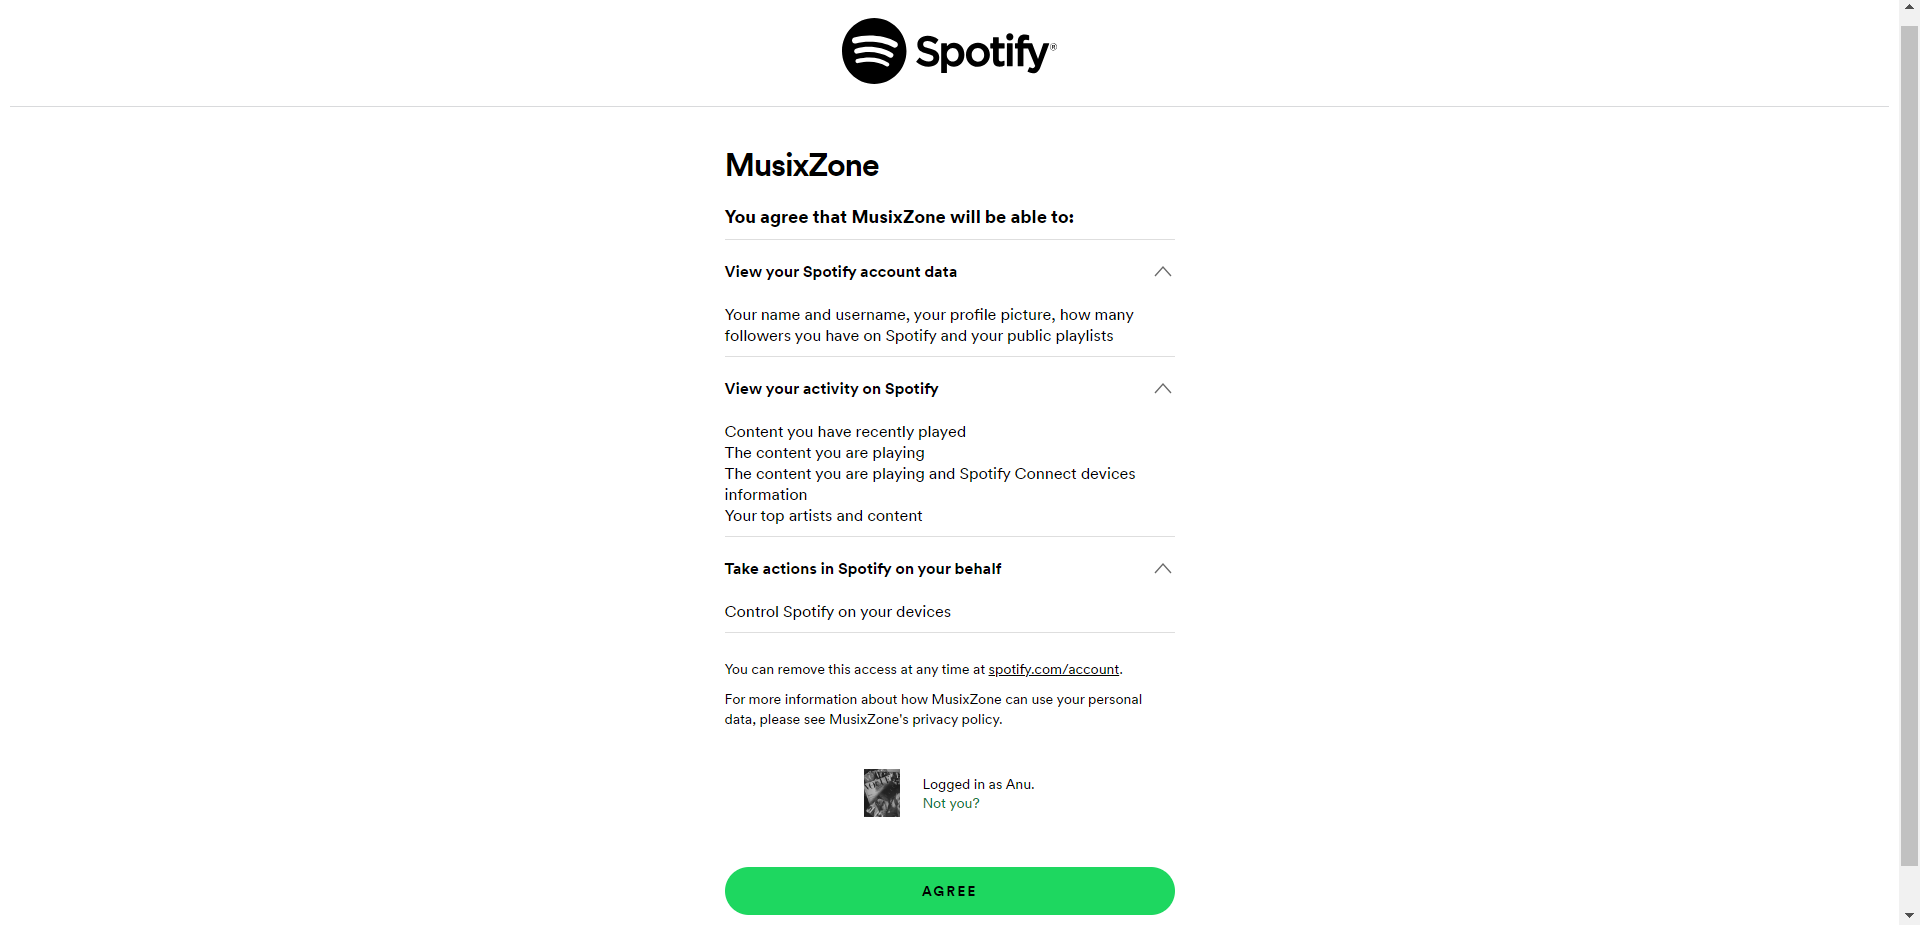1920x925 pixels.
Task: Collapse the View your Spotify account data section
Action: tap(1162, 271)
